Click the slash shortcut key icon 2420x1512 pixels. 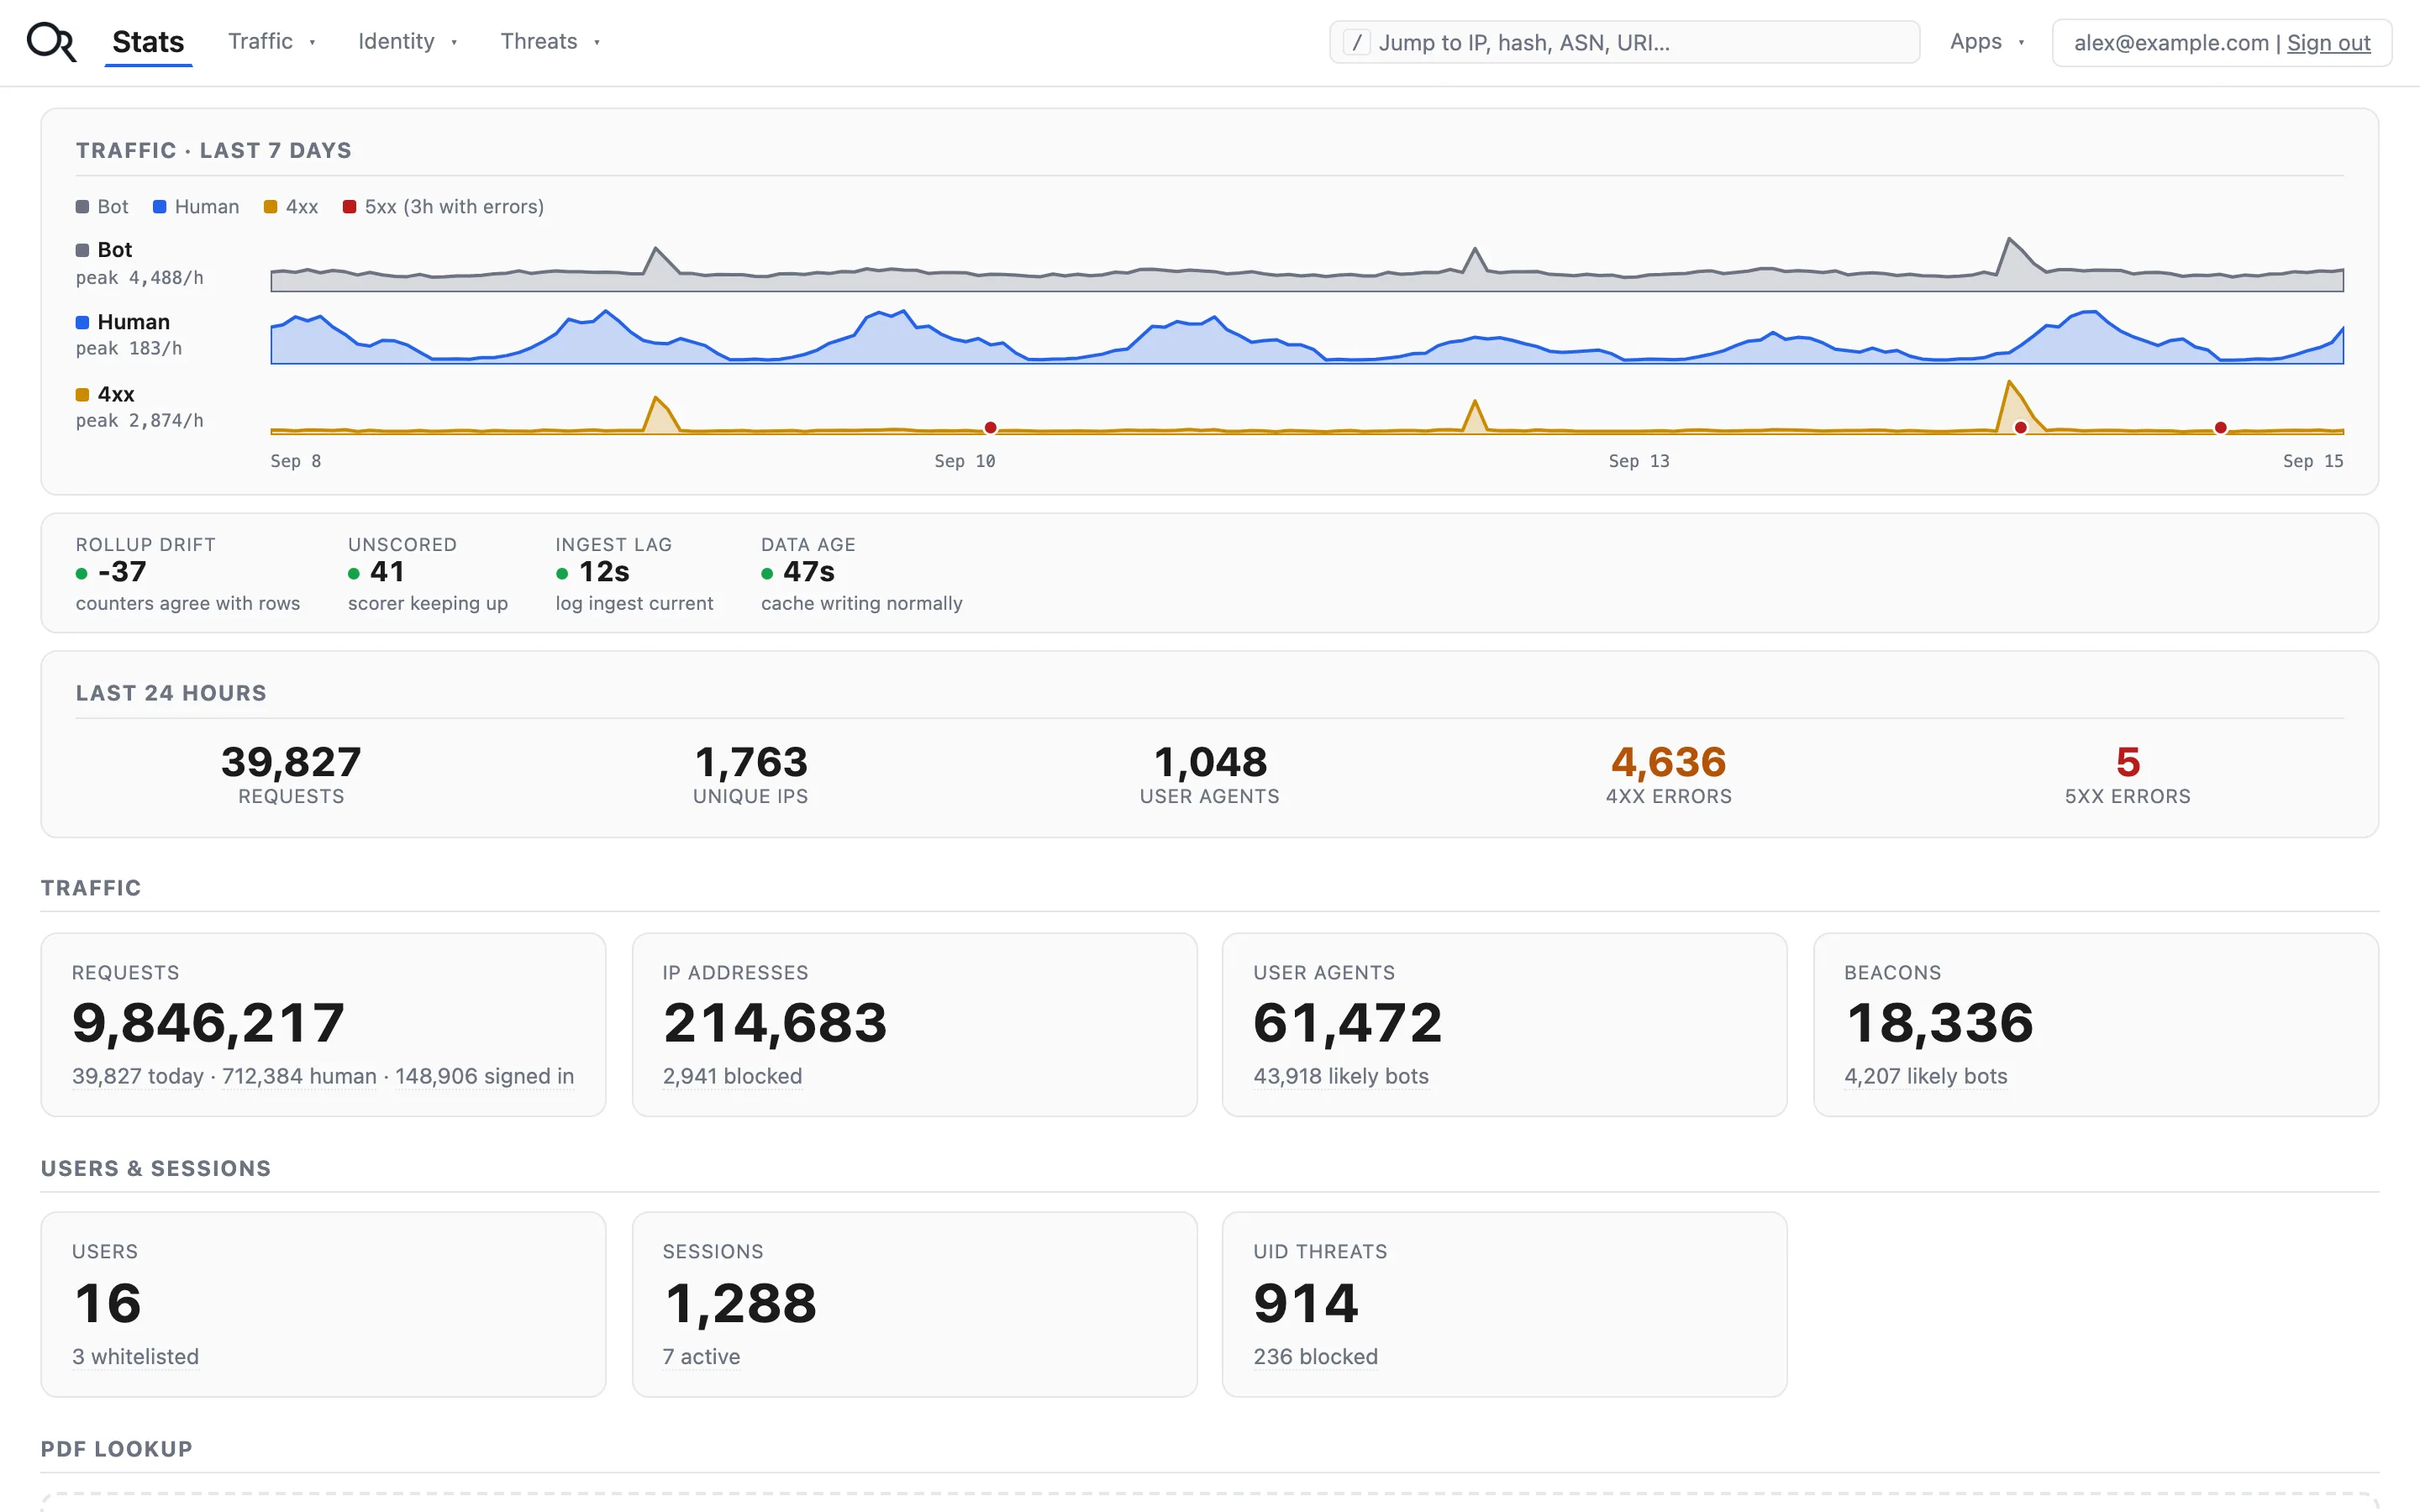click(x=1356, y=42)
